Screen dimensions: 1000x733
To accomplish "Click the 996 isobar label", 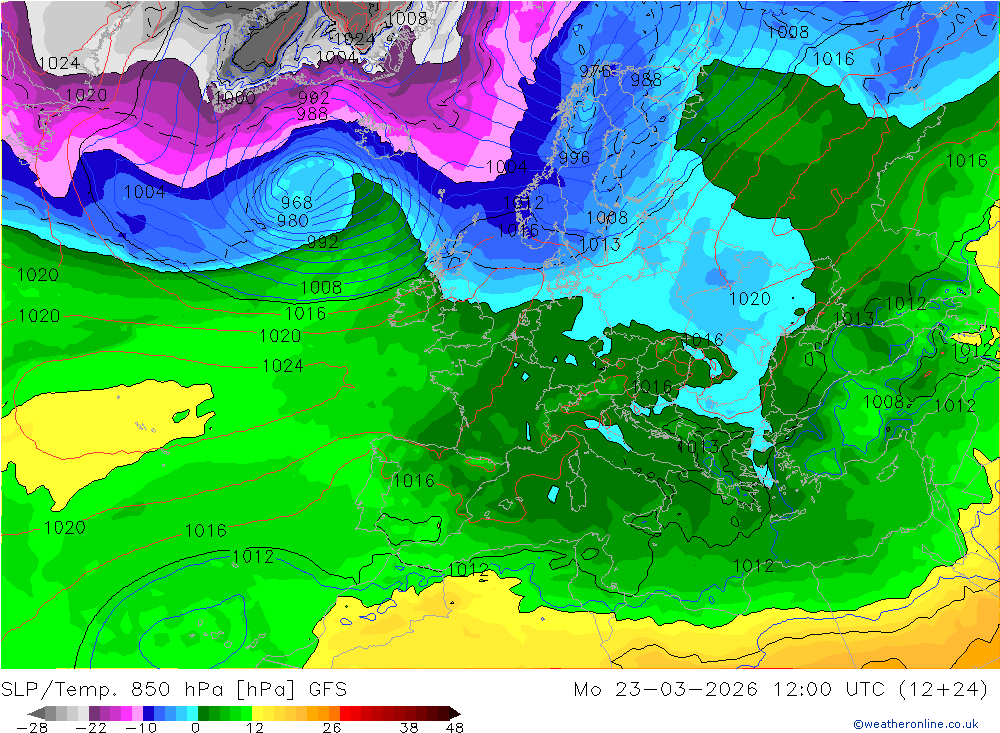I will coord(574,158).
